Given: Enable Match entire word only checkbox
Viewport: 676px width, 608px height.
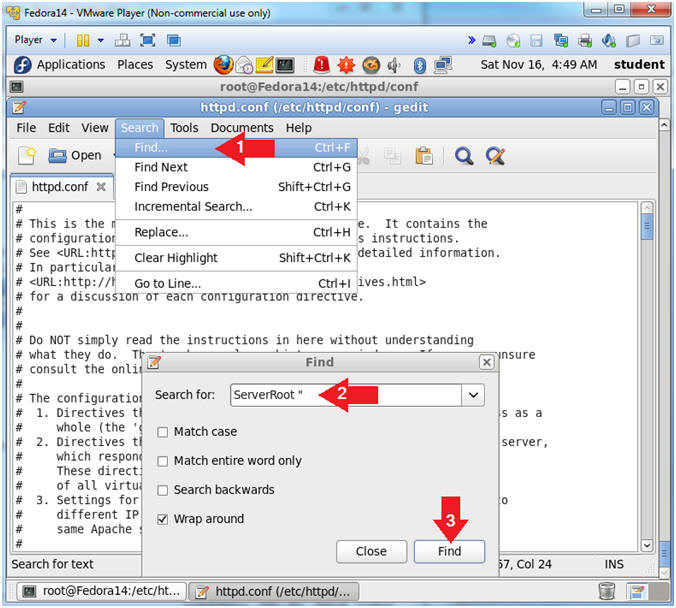Looking at the screenshot, I should pos(163,461).
